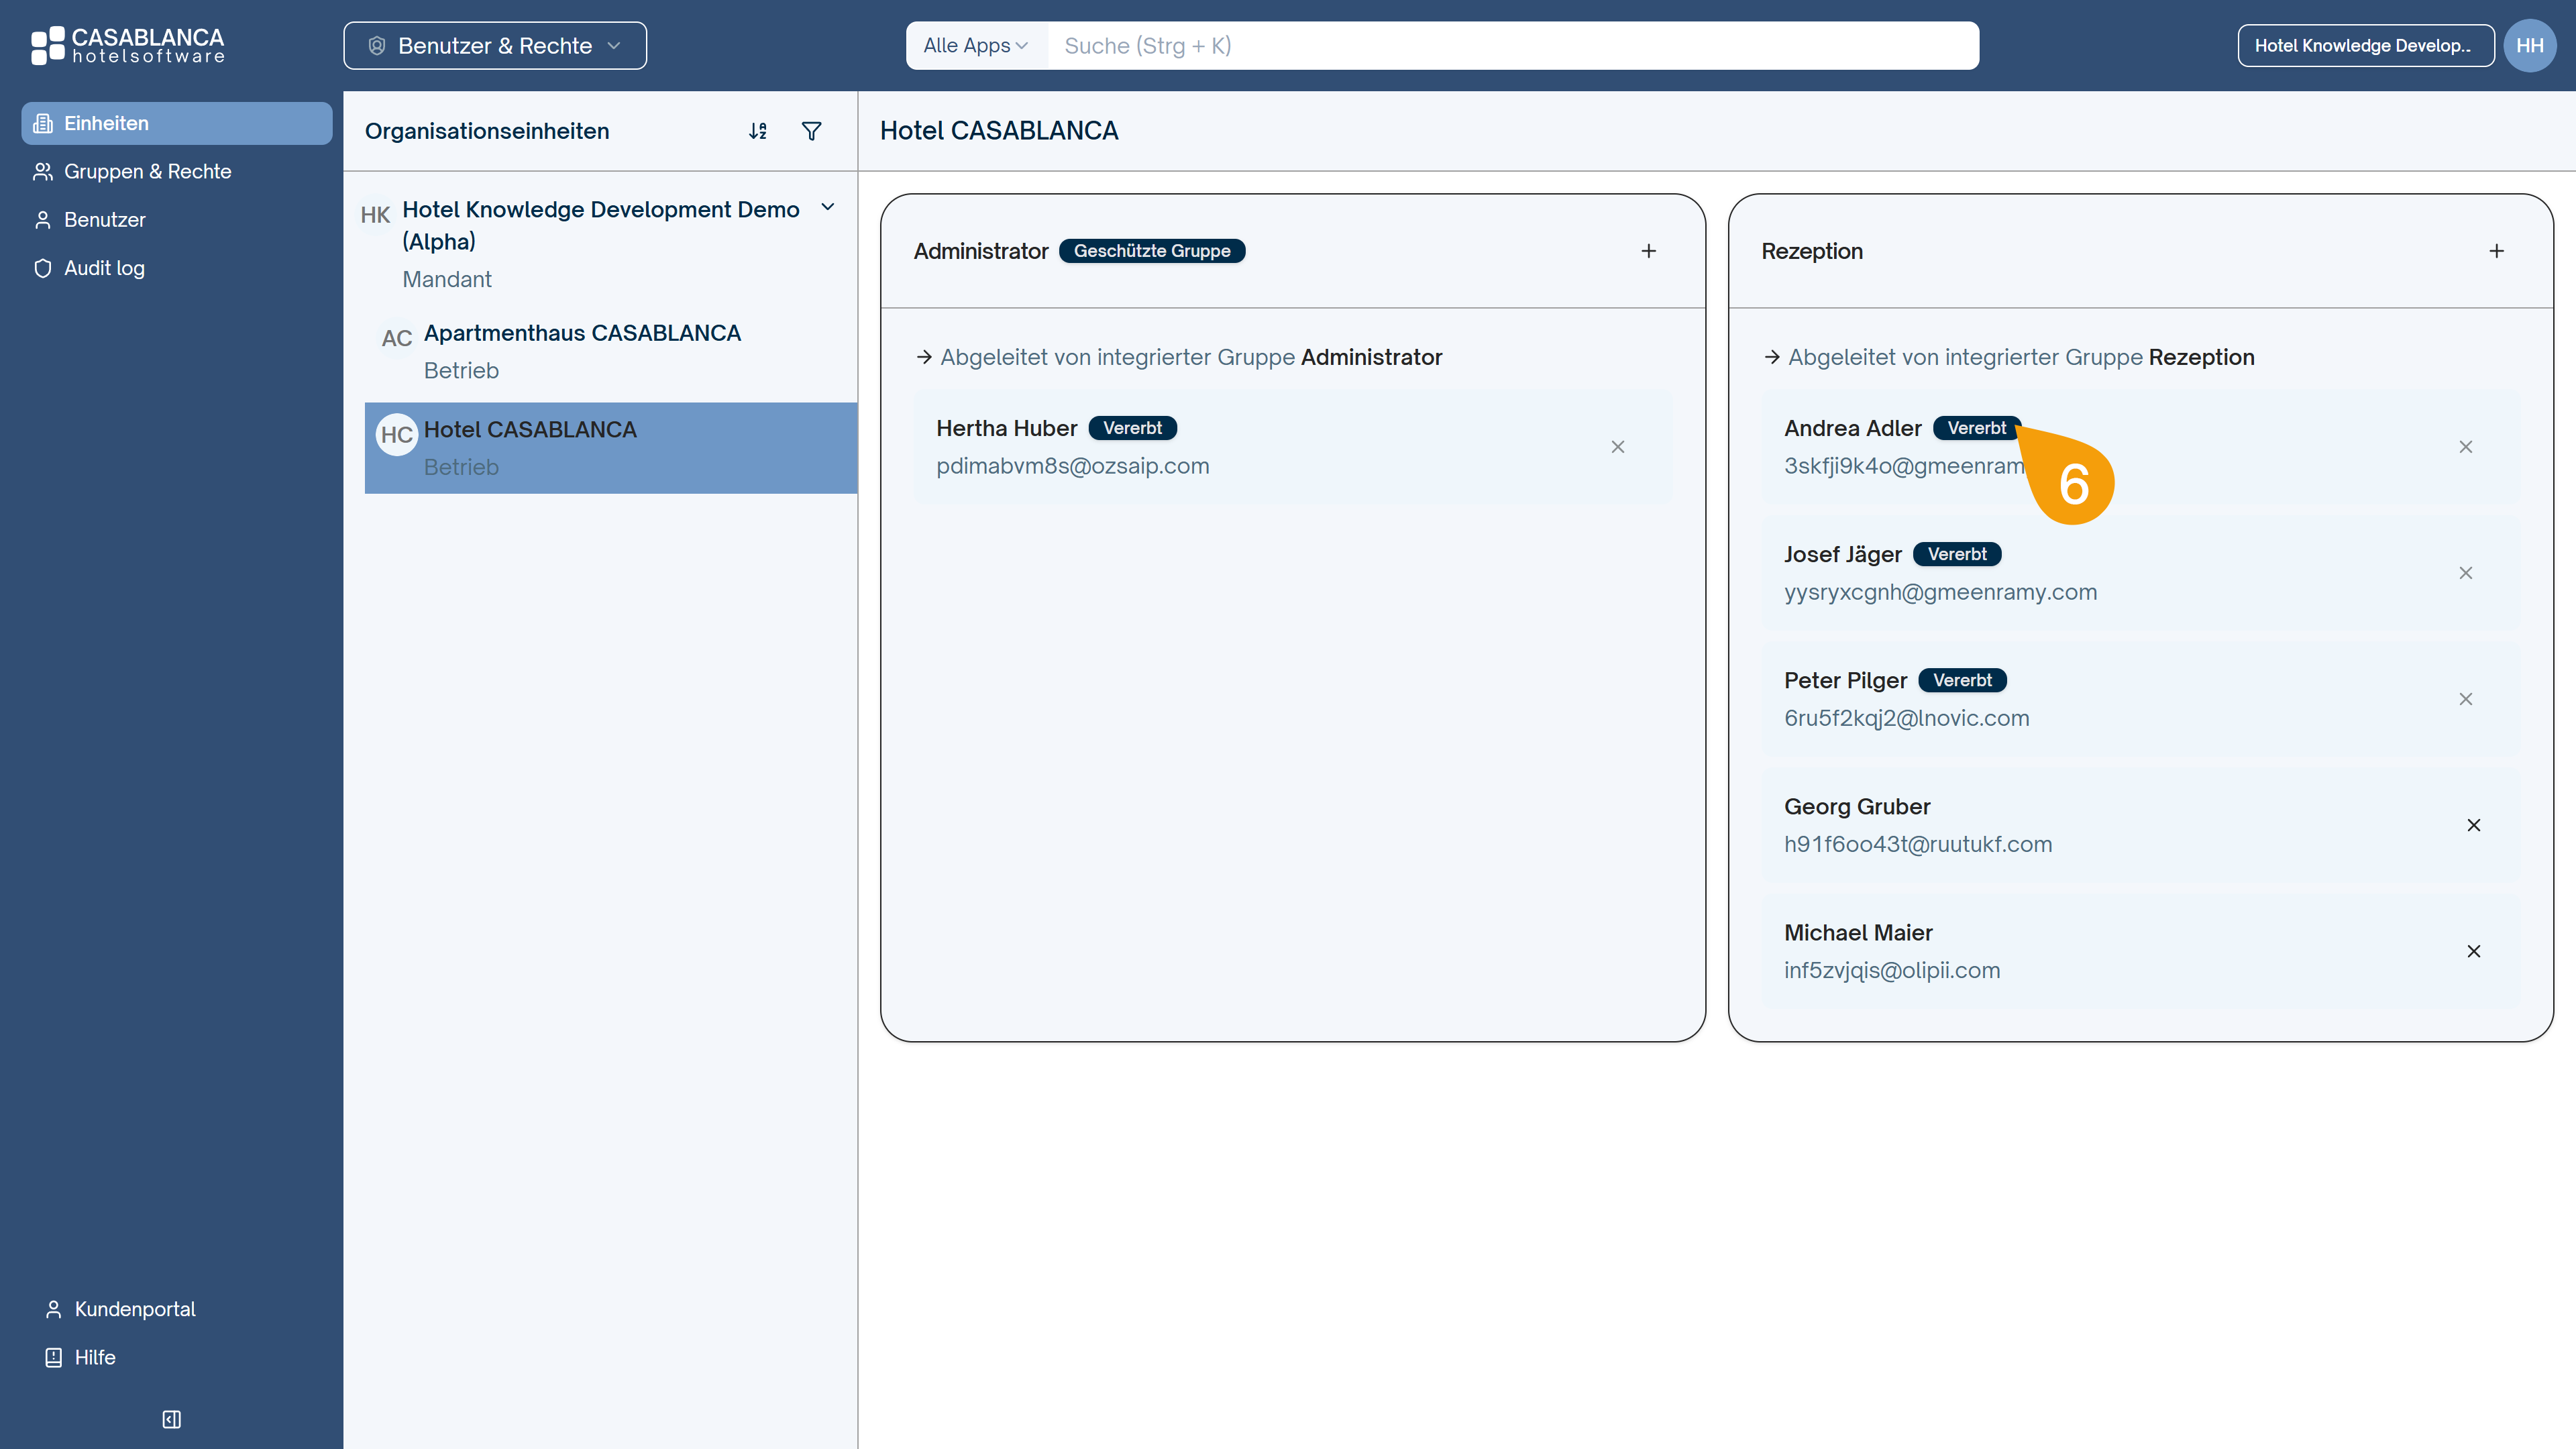The height and width of the screenshot is (1449, 2576).
Task: Click the Vererbt badge next to Peter Pilger
Action: point(1962,680)
